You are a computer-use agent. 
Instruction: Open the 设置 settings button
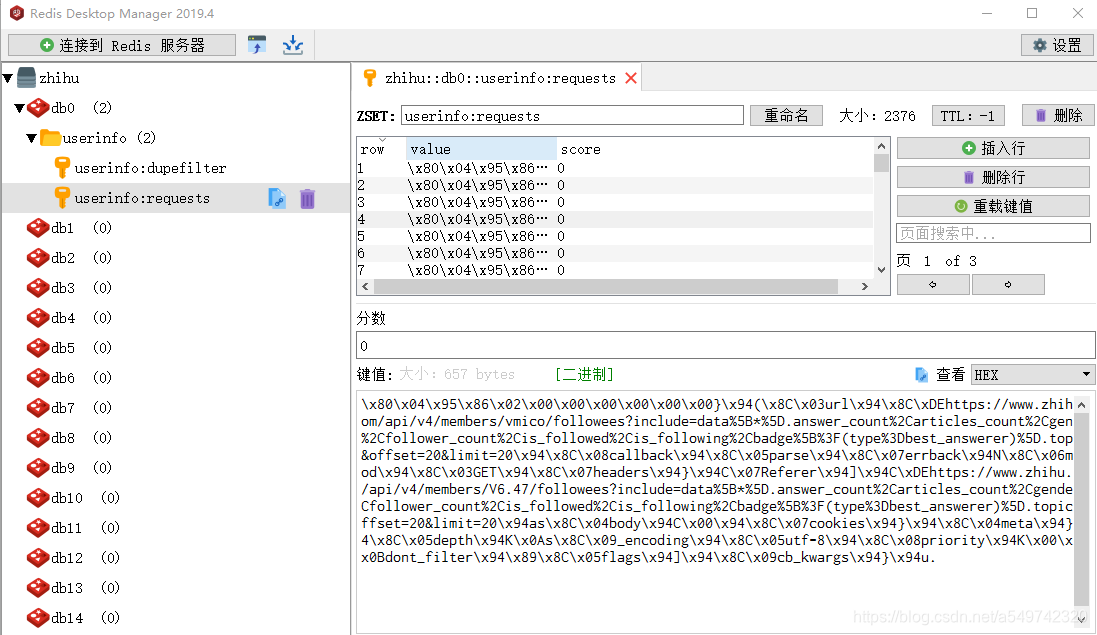tap(1057, 45)
